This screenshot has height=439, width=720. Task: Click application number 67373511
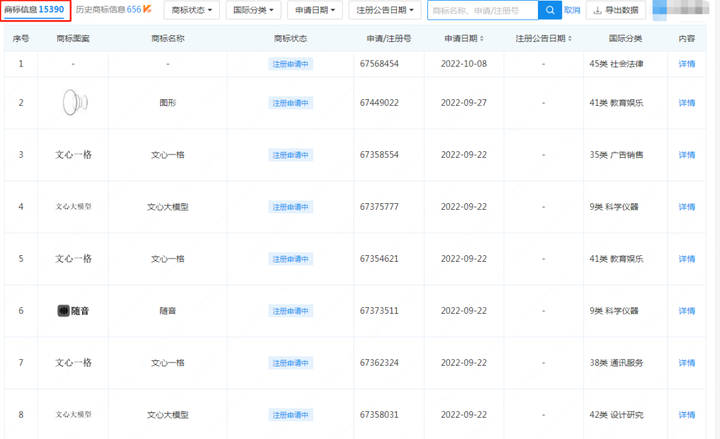(x=379, y=311)
